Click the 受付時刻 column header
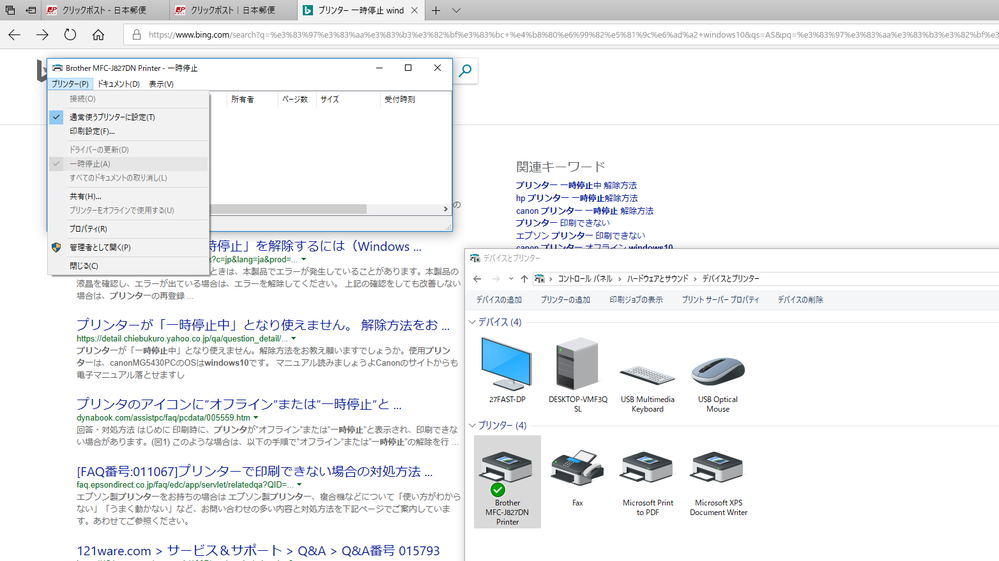 pos(414,99)
